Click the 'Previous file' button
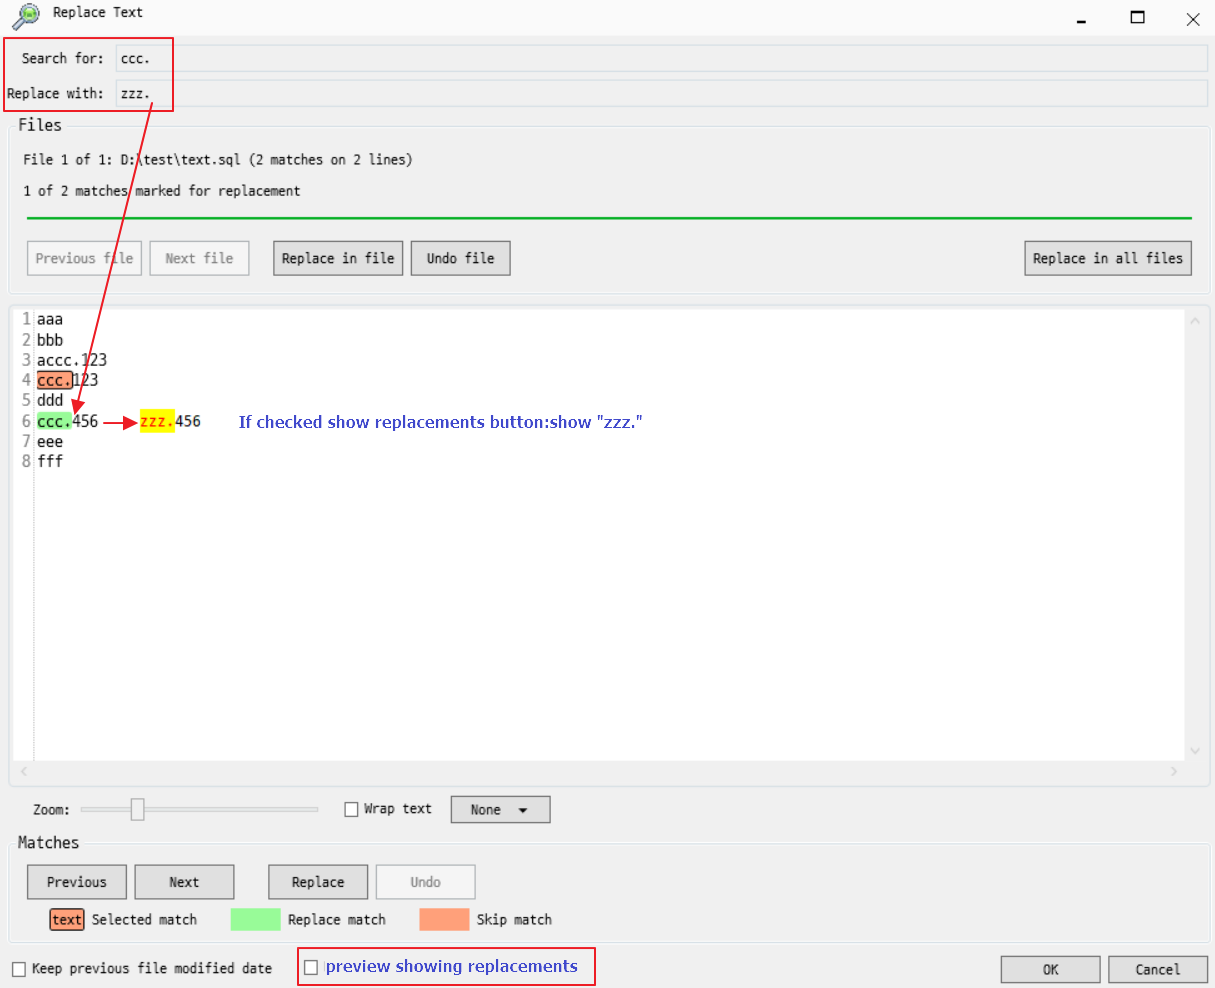Viewport: 1215px width, 988px height. coord(84,257)
